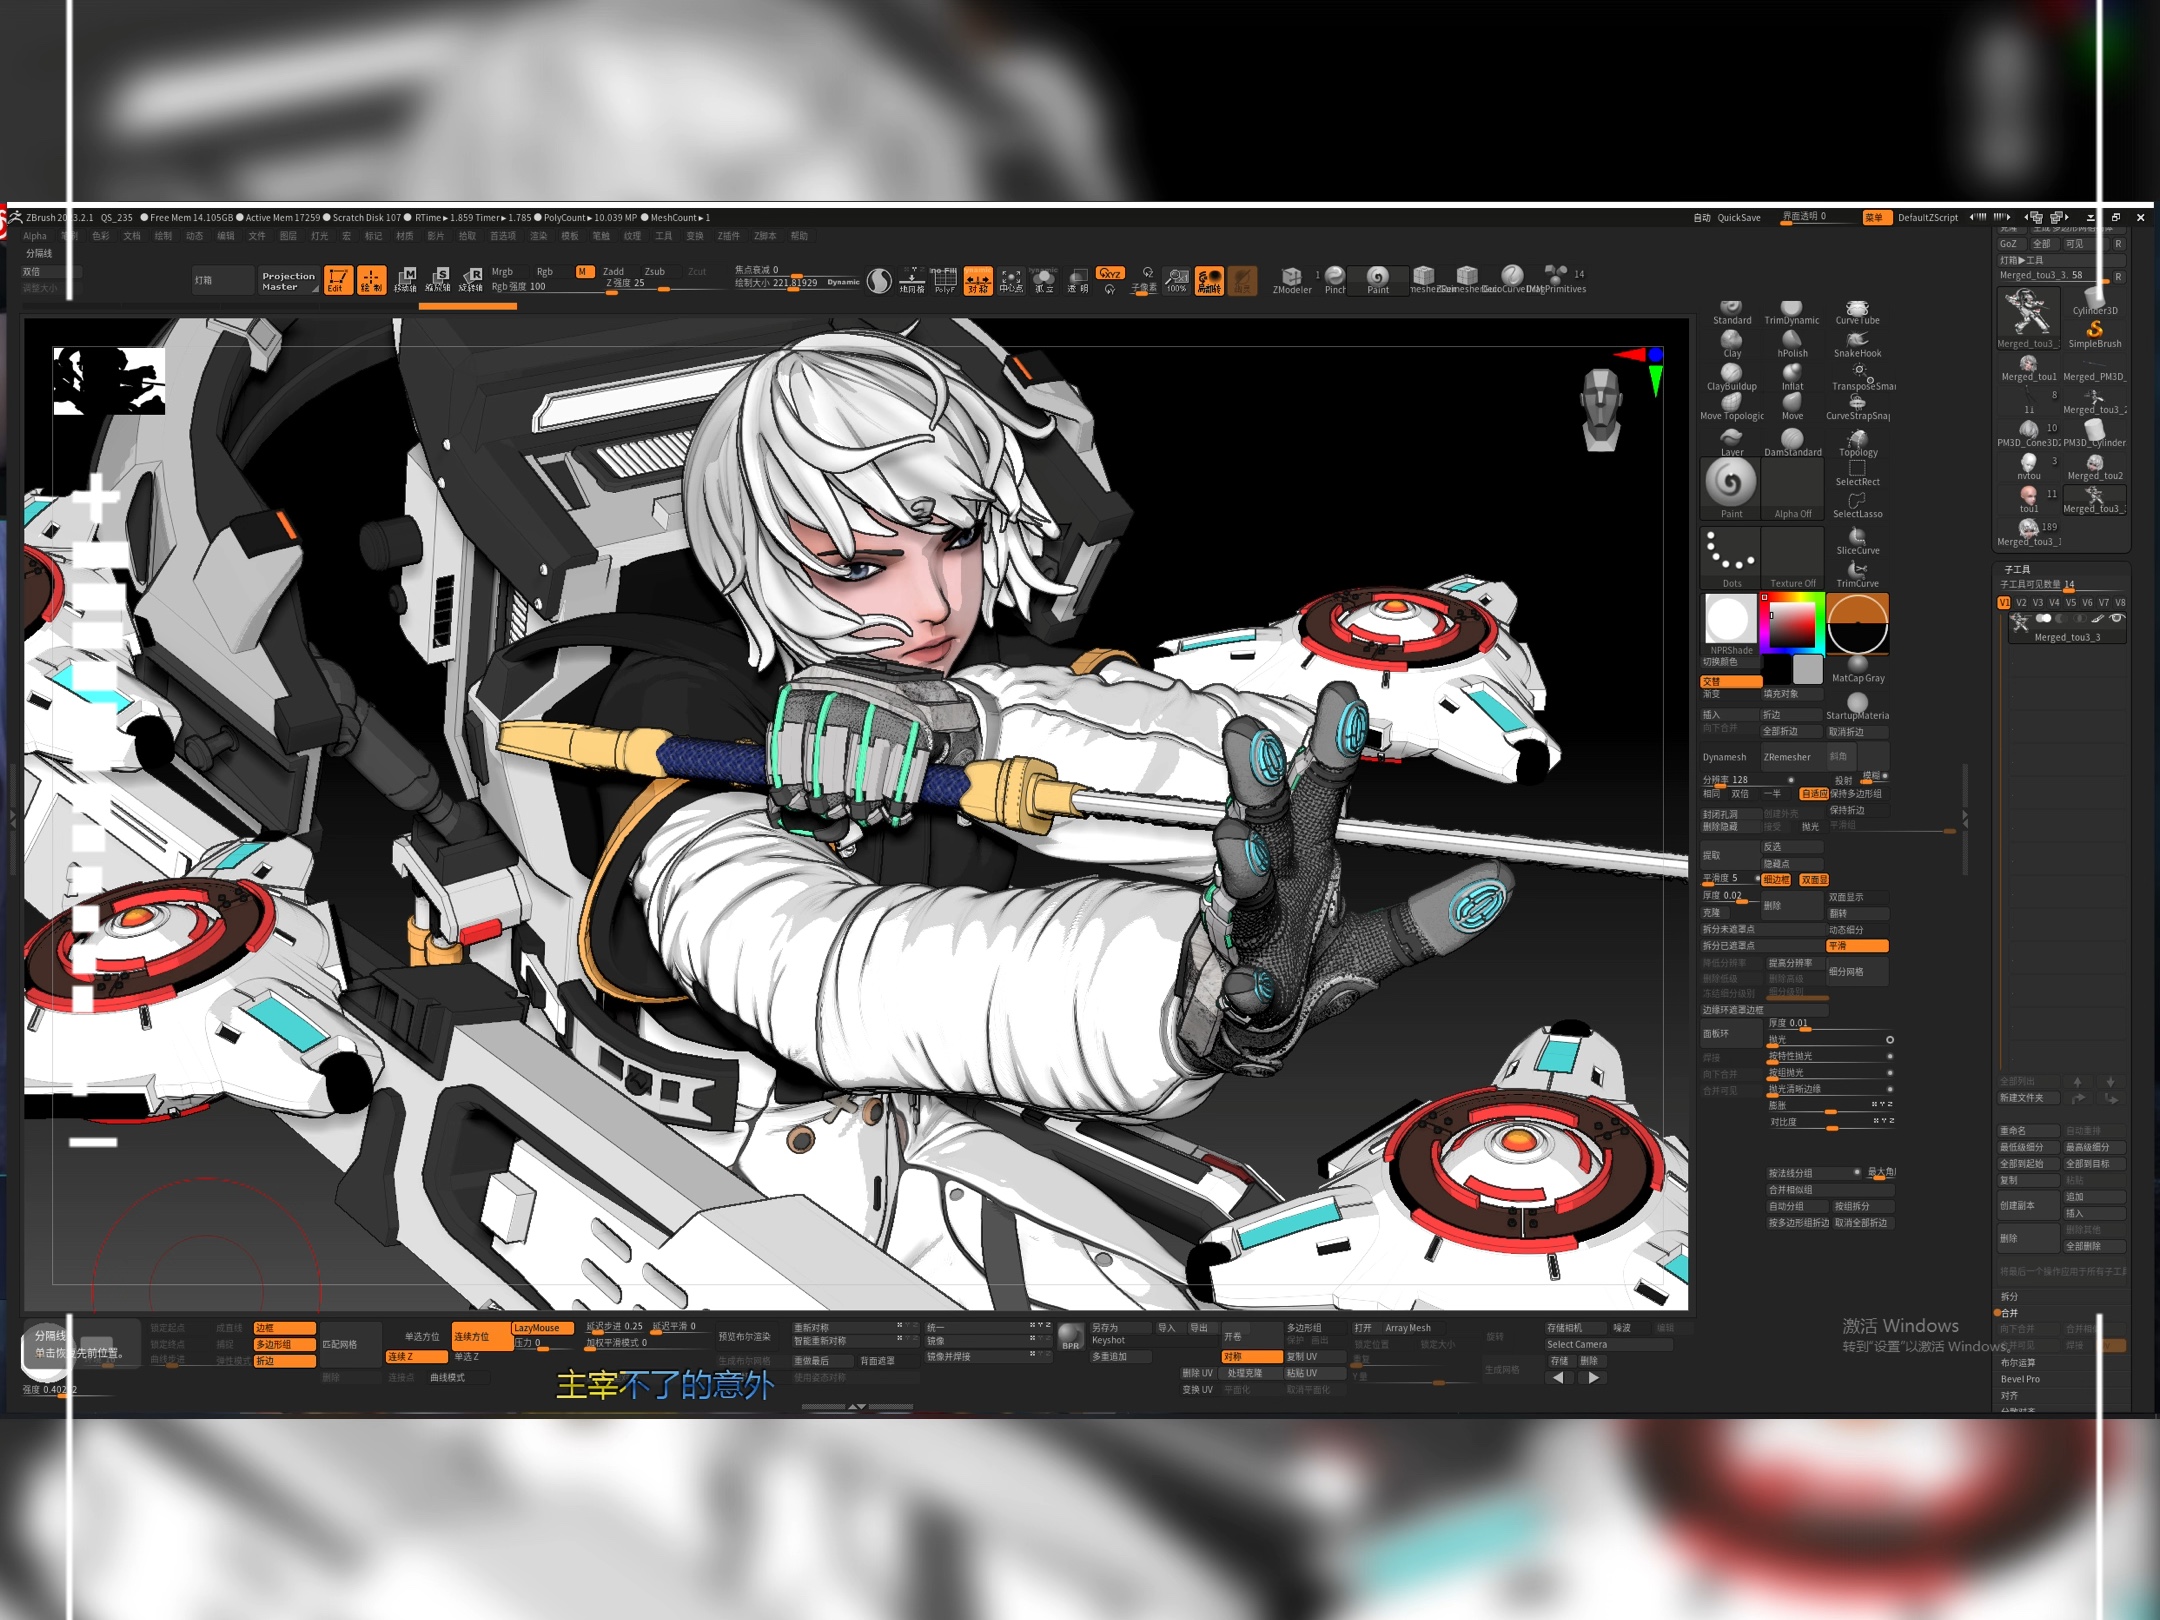This screenshot has height=1620, width=2160.
Task: Open the Dots stroke picker
Action: [1730, 558]
